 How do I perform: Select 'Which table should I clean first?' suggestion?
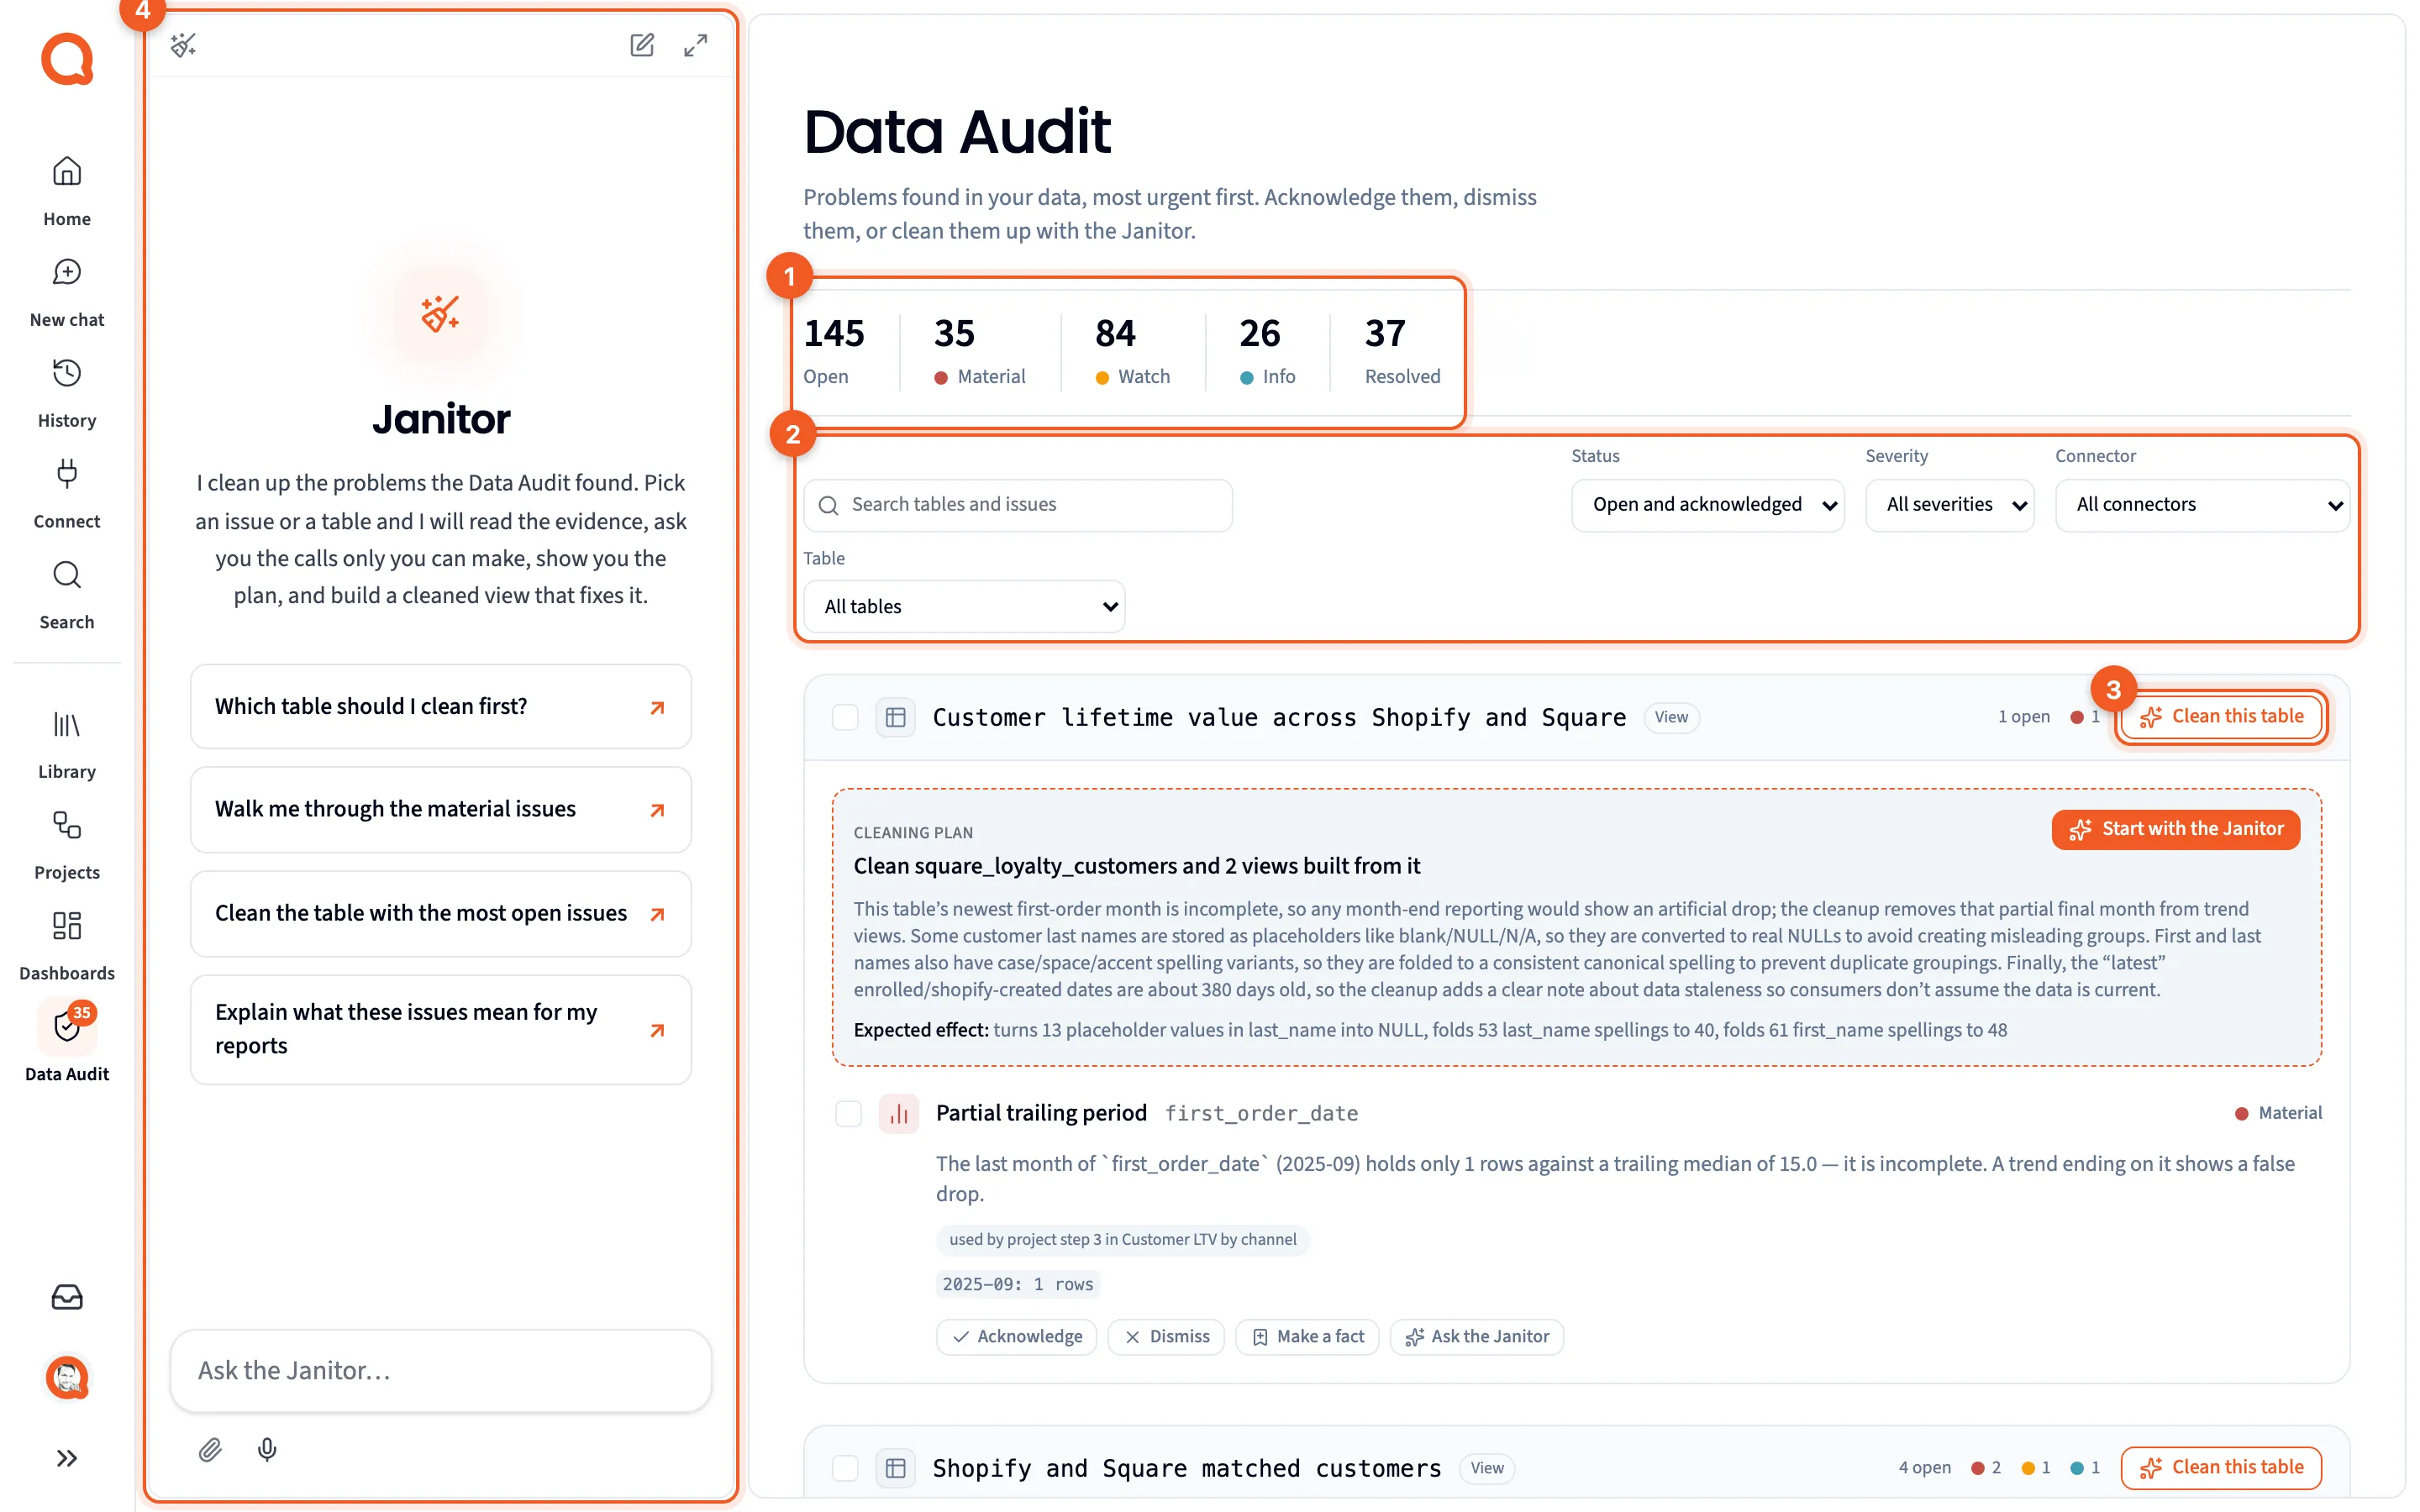(x=440, y=707)
